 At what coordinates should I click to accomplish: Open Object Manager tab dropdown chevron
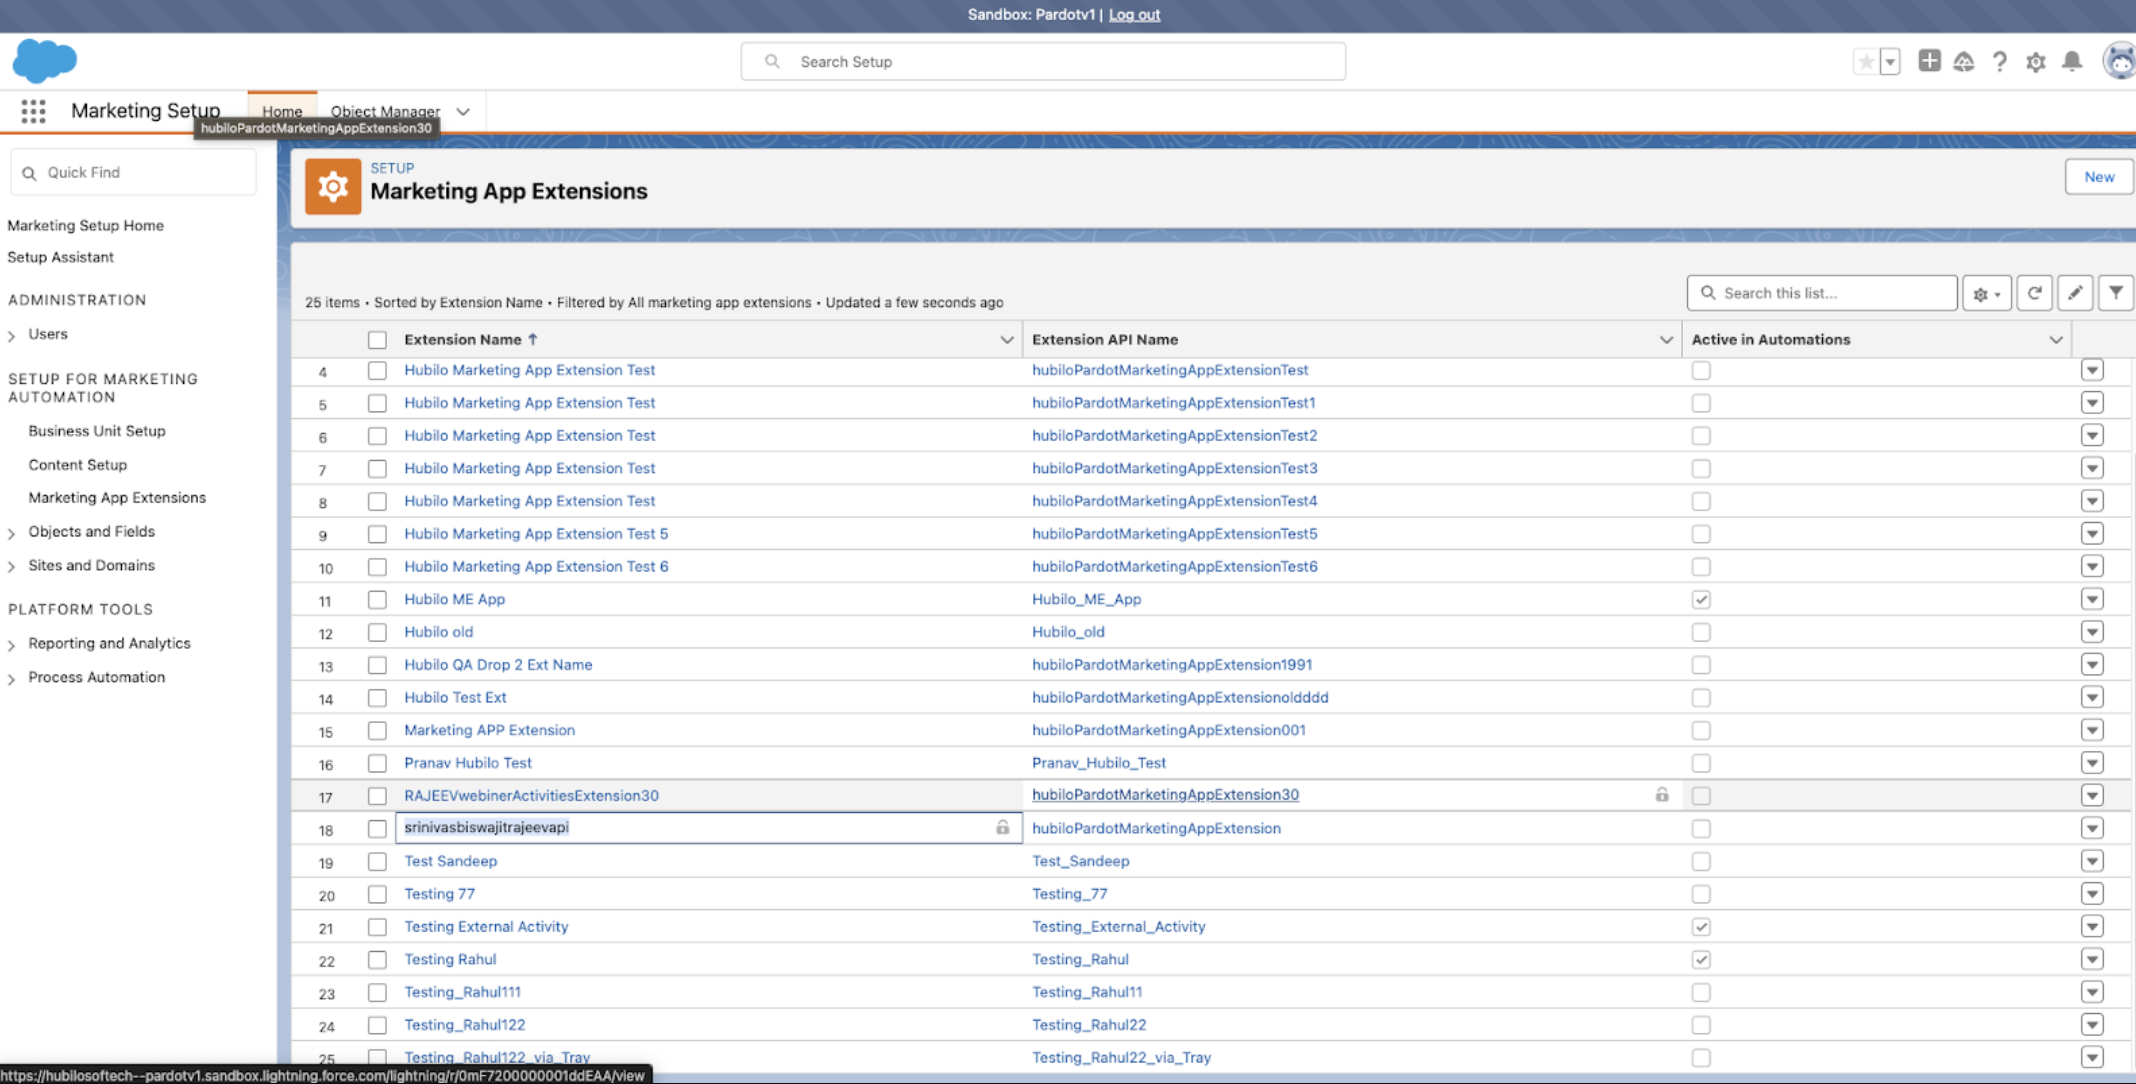coord(463,112)
